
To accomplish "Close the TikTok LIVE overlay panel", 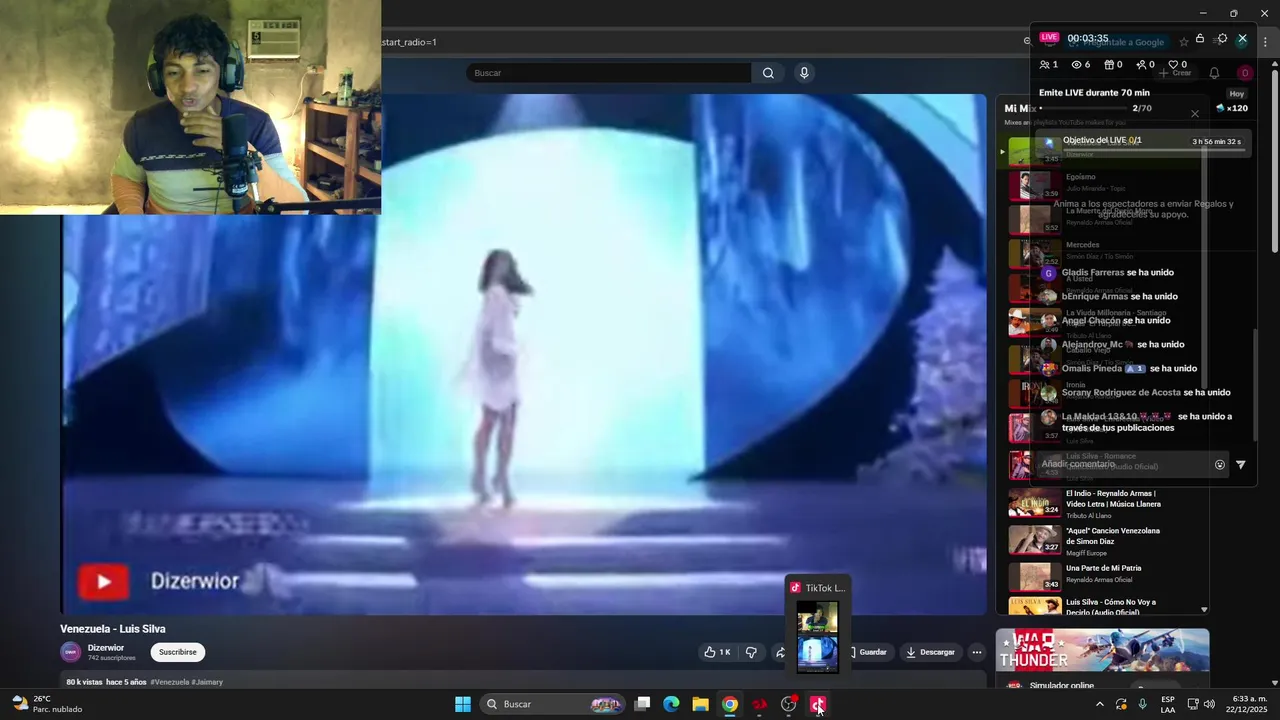I will click(1242, 38).
